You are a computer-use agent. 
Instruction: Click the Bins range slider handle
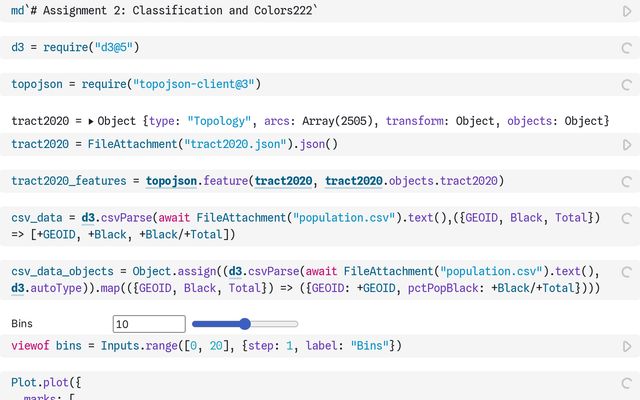[244, 324]
